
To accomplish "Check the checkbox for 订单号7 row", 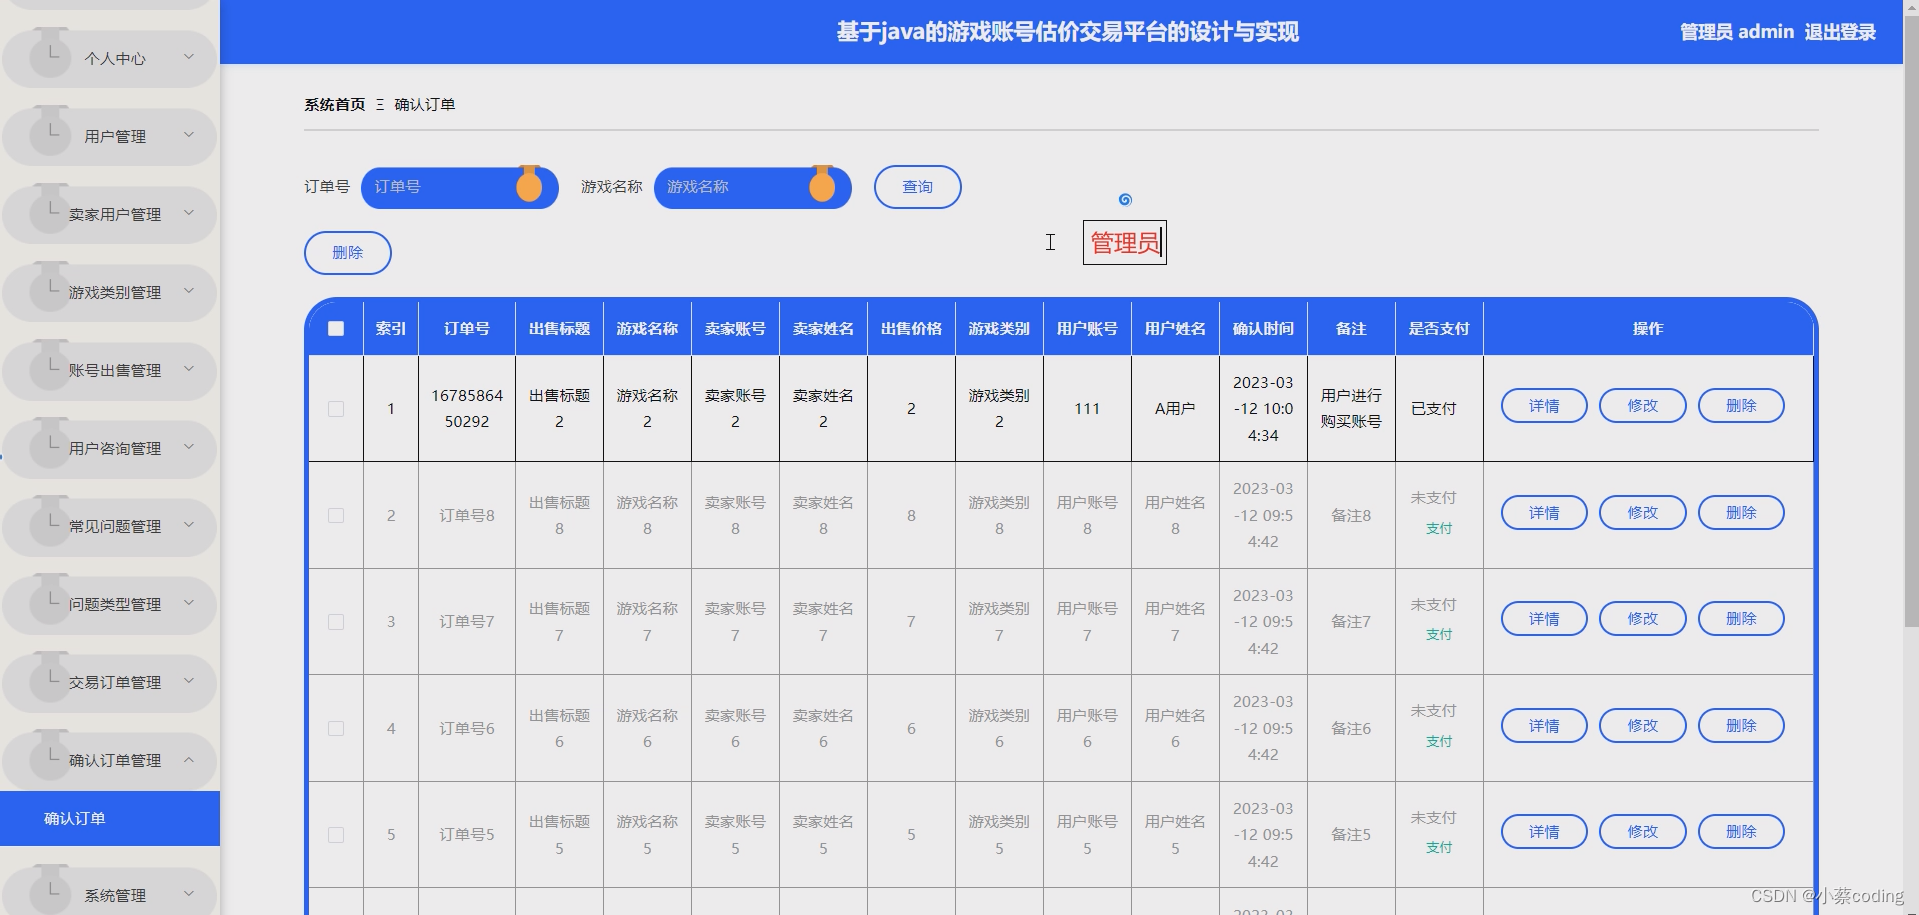I will [x=336, y=622].
